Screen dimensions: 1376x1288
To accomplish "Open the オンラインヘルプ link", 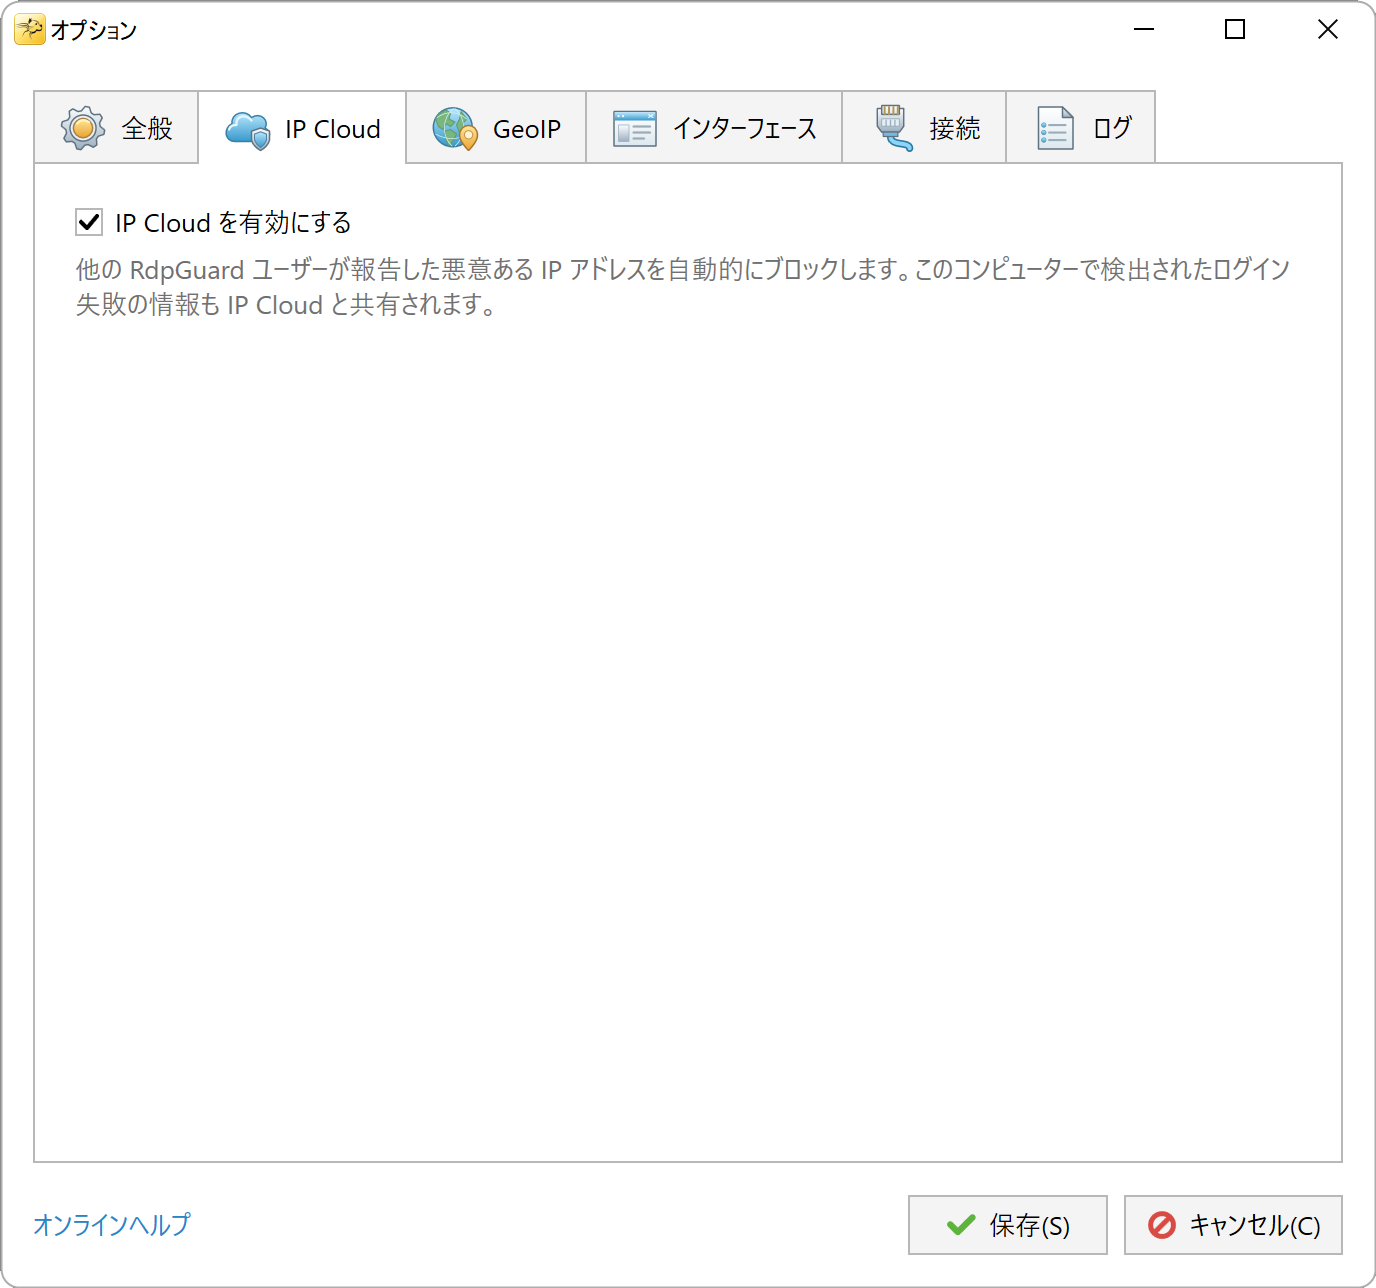I will [112, 1225].
